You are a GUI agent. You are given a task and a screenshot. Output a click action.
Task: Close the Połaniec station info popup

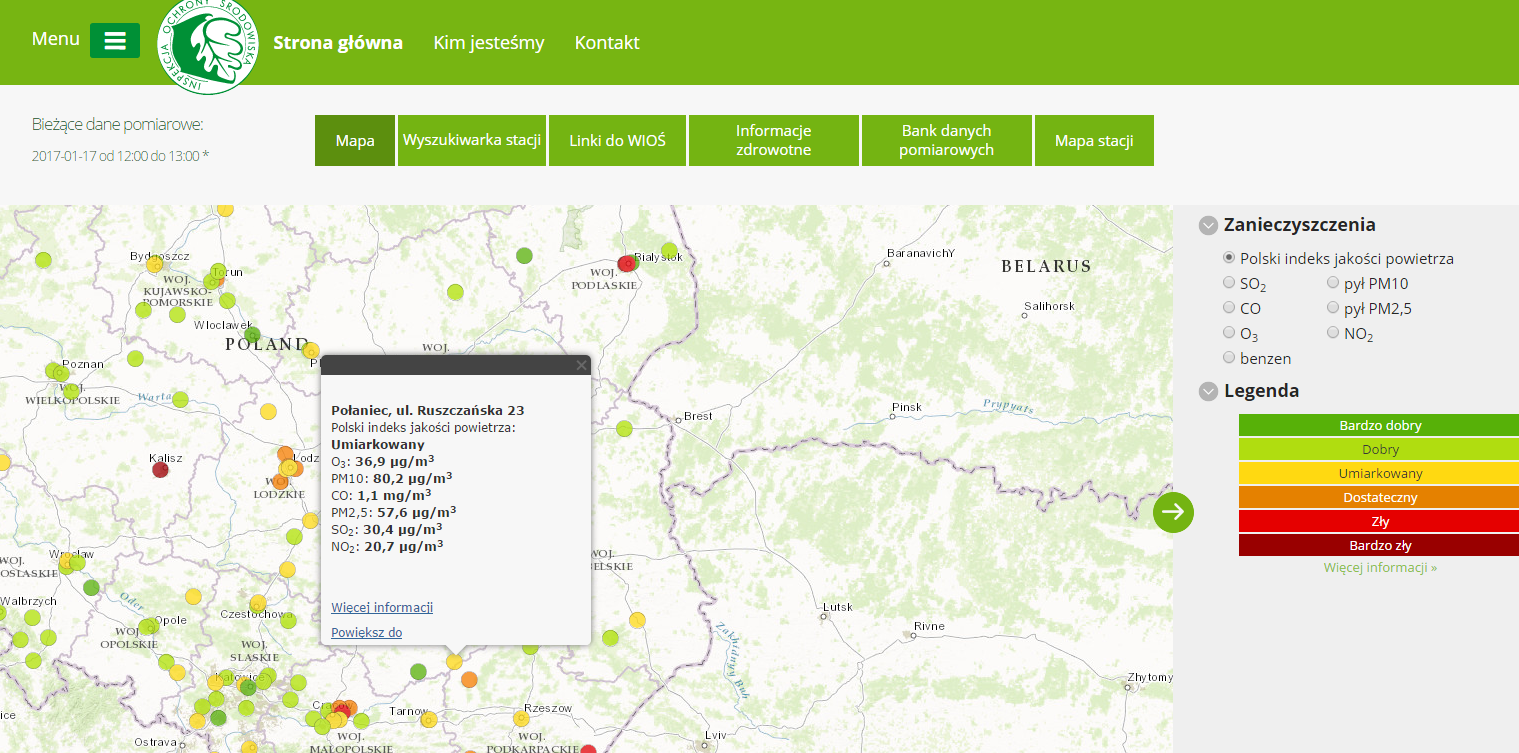point(581,366)
